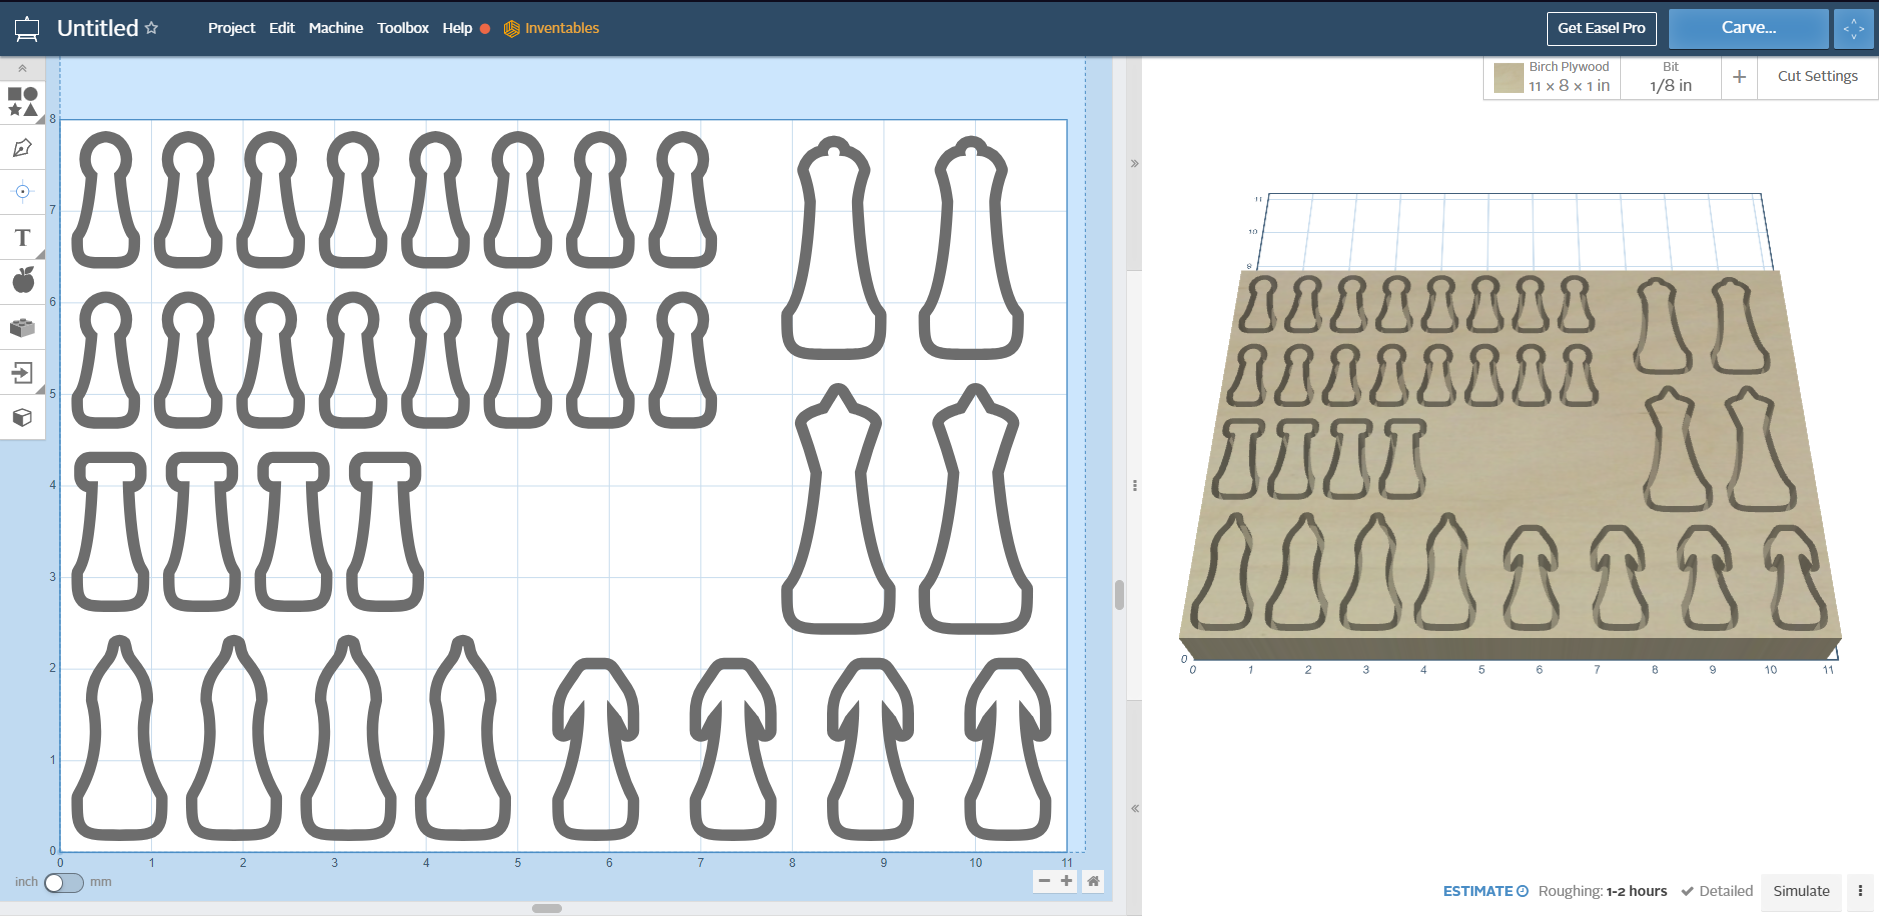Viewport: 1879px width, 916px height.
Task: Open the Apps building-block icon
Action: point(22,327)
